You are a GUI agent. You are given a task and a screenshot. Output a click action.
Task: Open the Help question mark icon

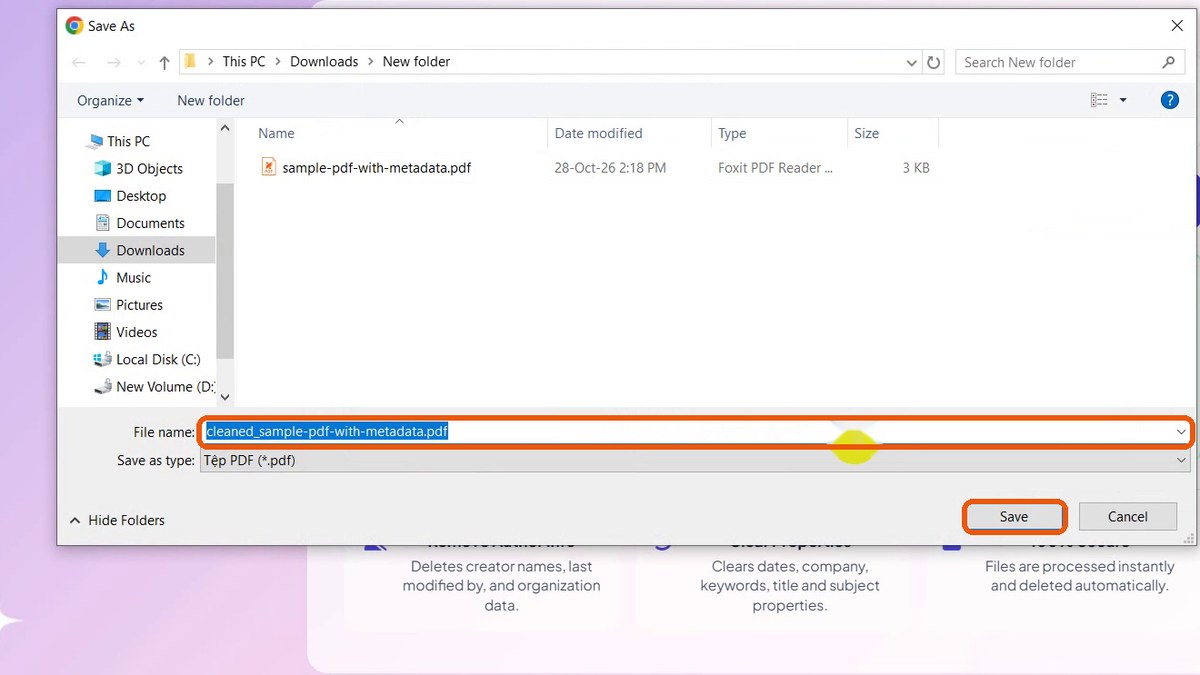coord(1169,100)
